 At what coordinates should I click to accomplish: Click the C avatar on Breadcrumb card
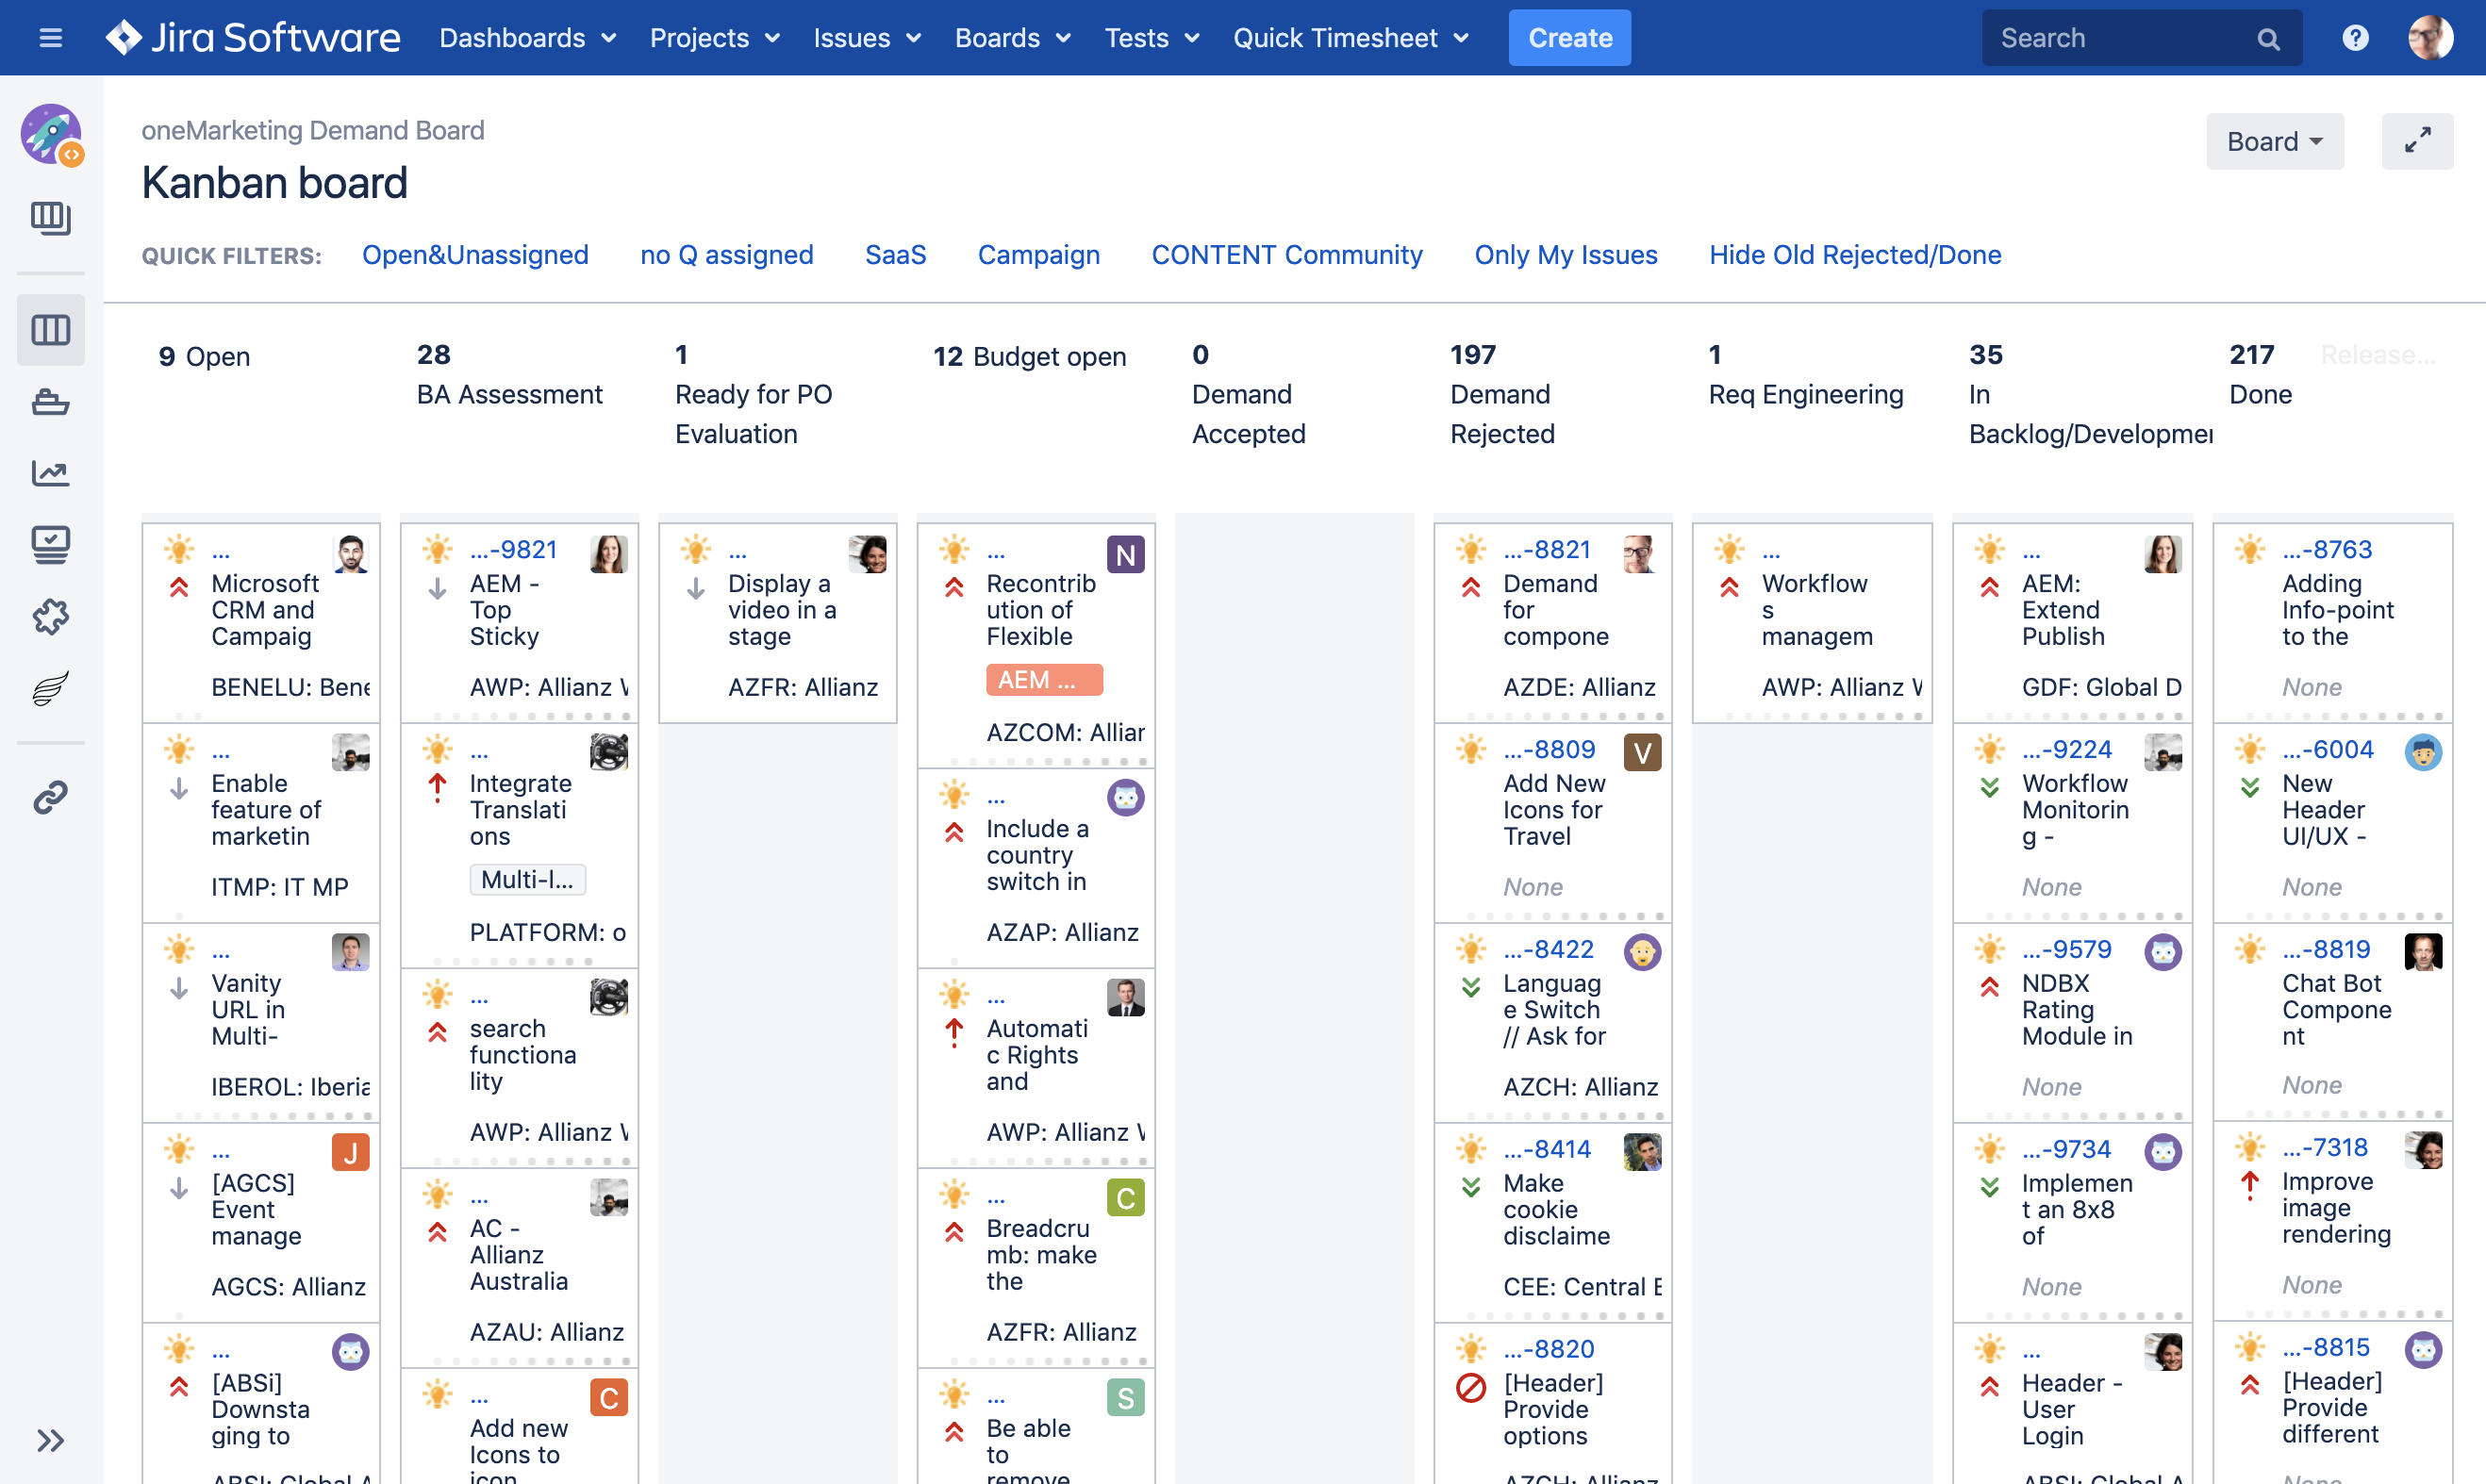(x=1125, y=1198)
